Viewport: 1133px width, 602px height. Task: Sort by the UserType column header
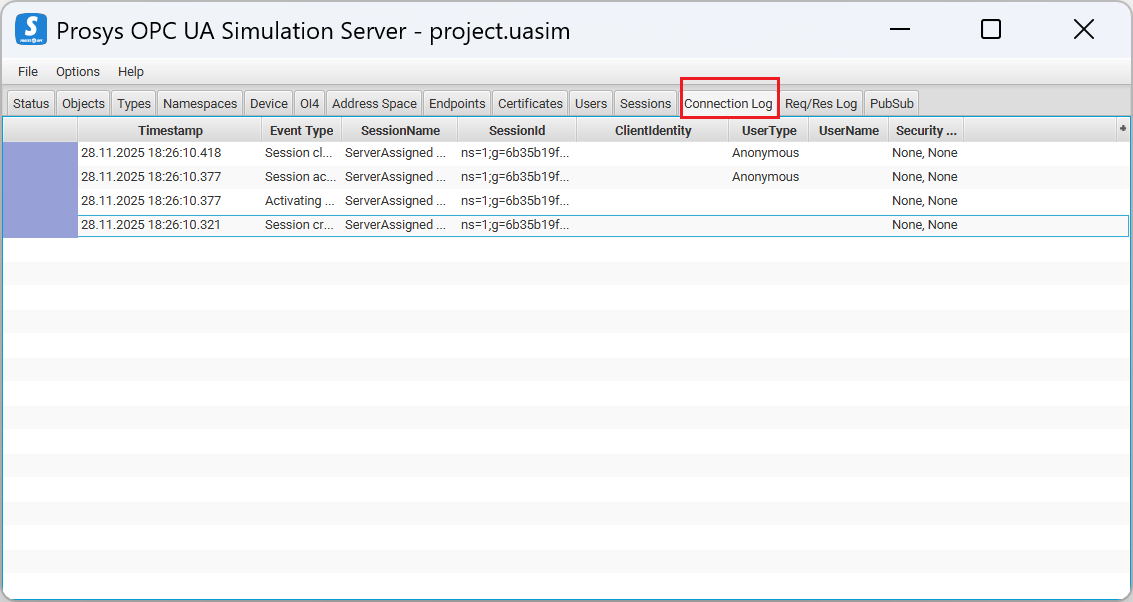(769, 131)
